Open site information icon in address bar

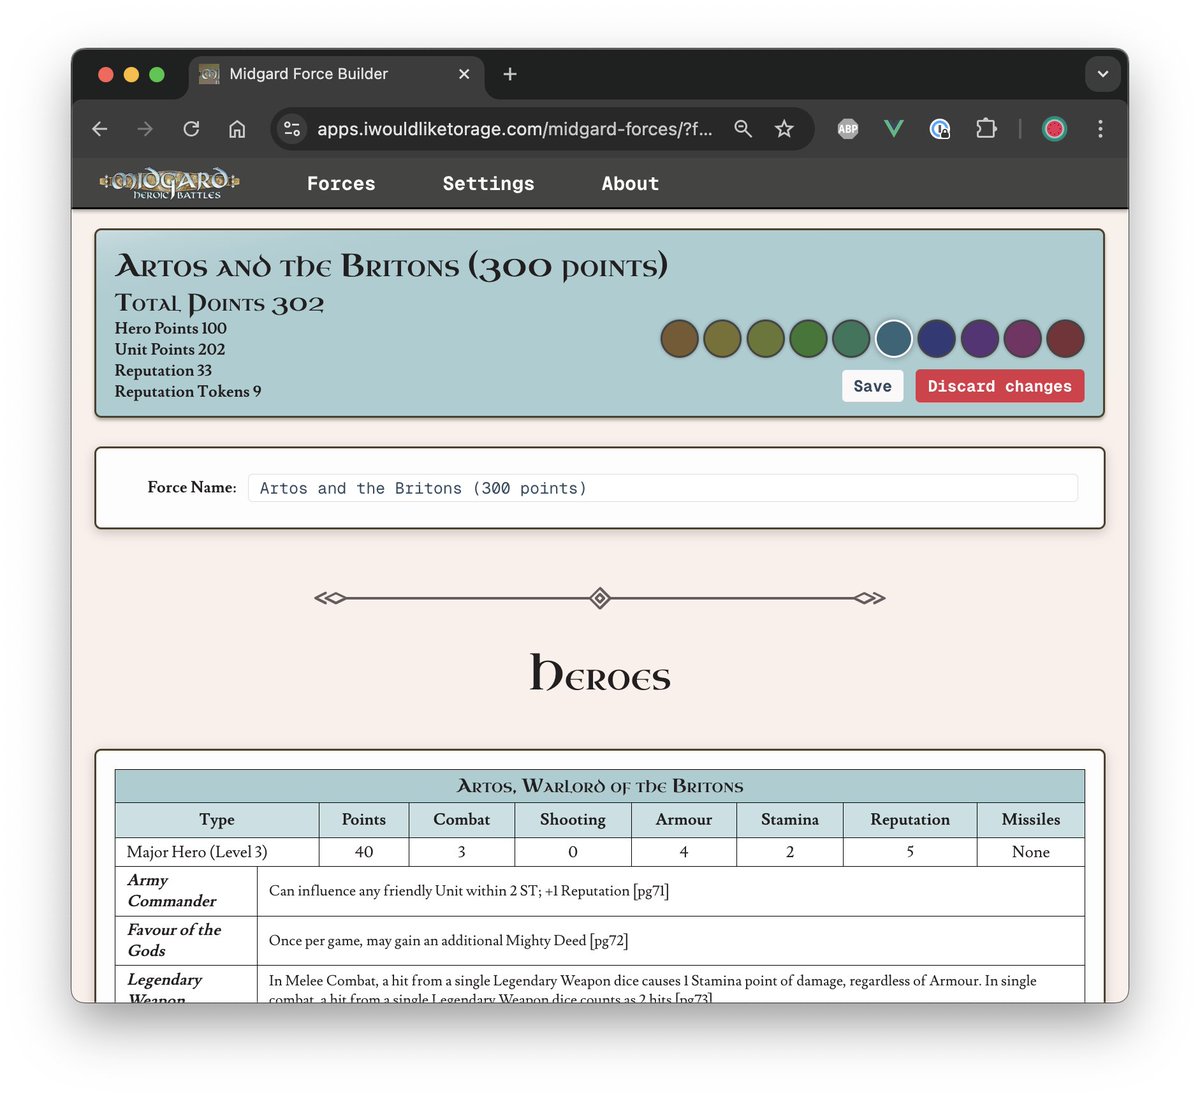pyautogui.click(x=292, y=129)
